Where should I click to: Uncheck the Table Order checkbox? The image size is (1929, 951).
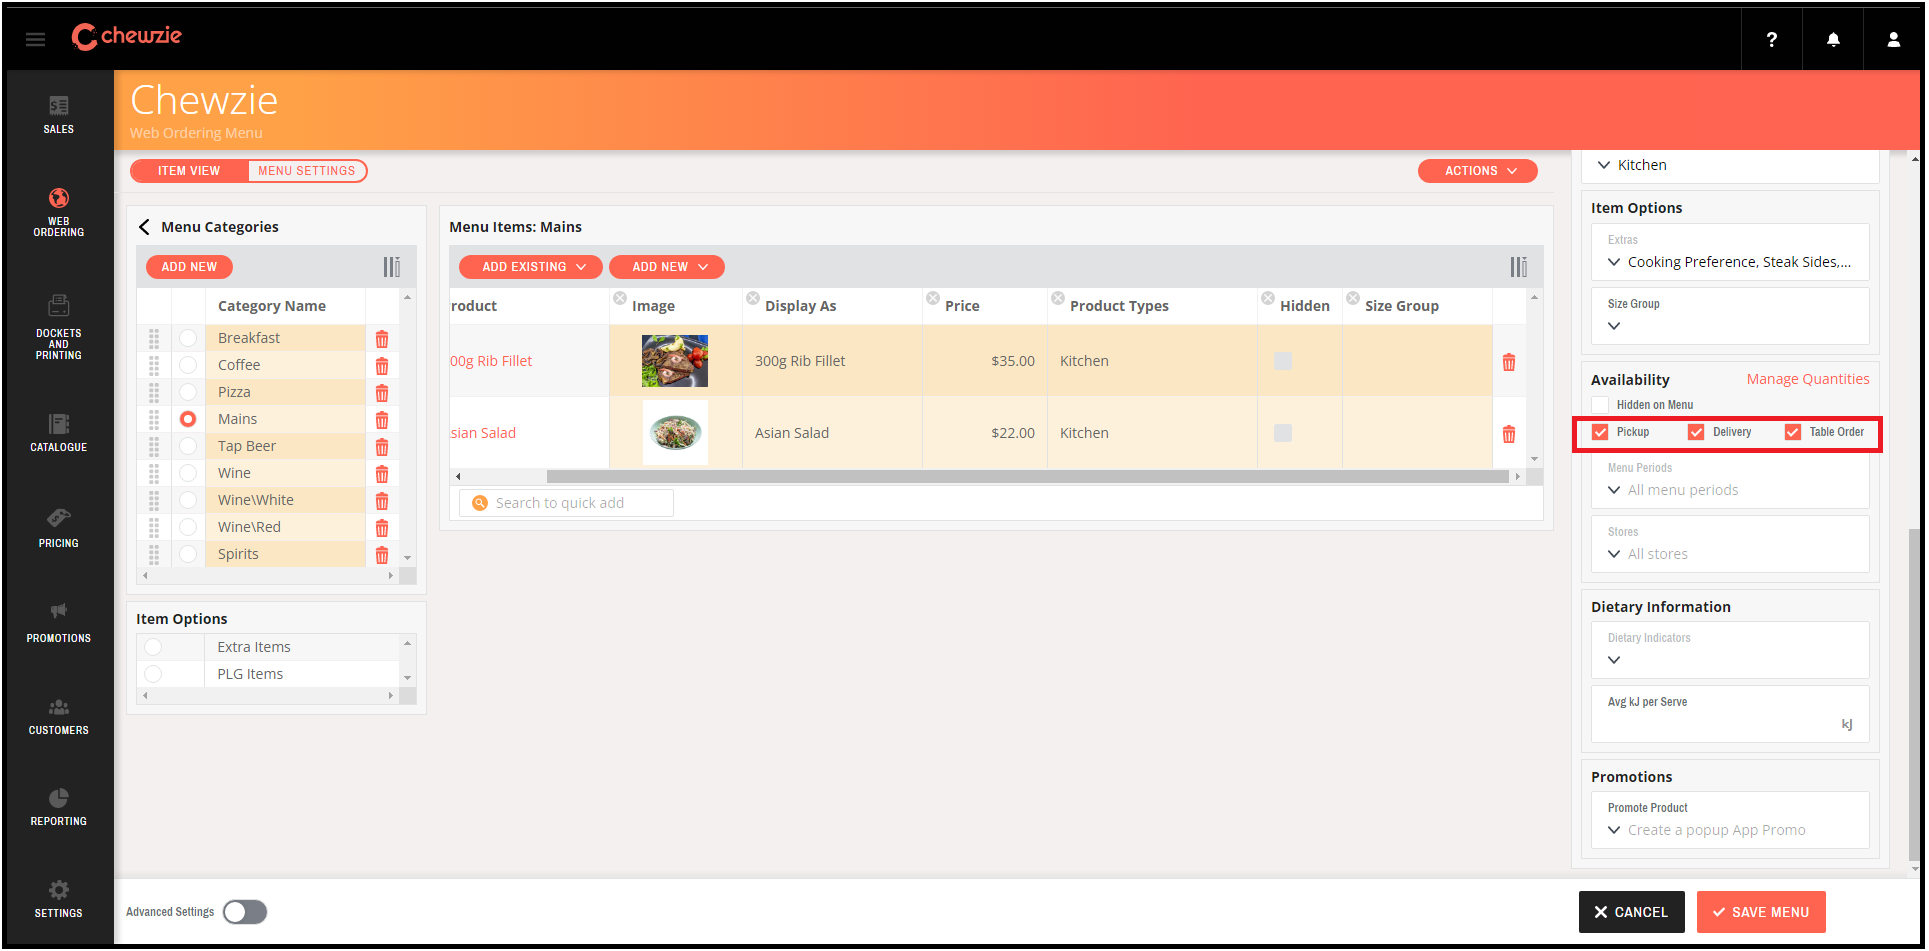pyautogui.click(x=1793, y=432)
